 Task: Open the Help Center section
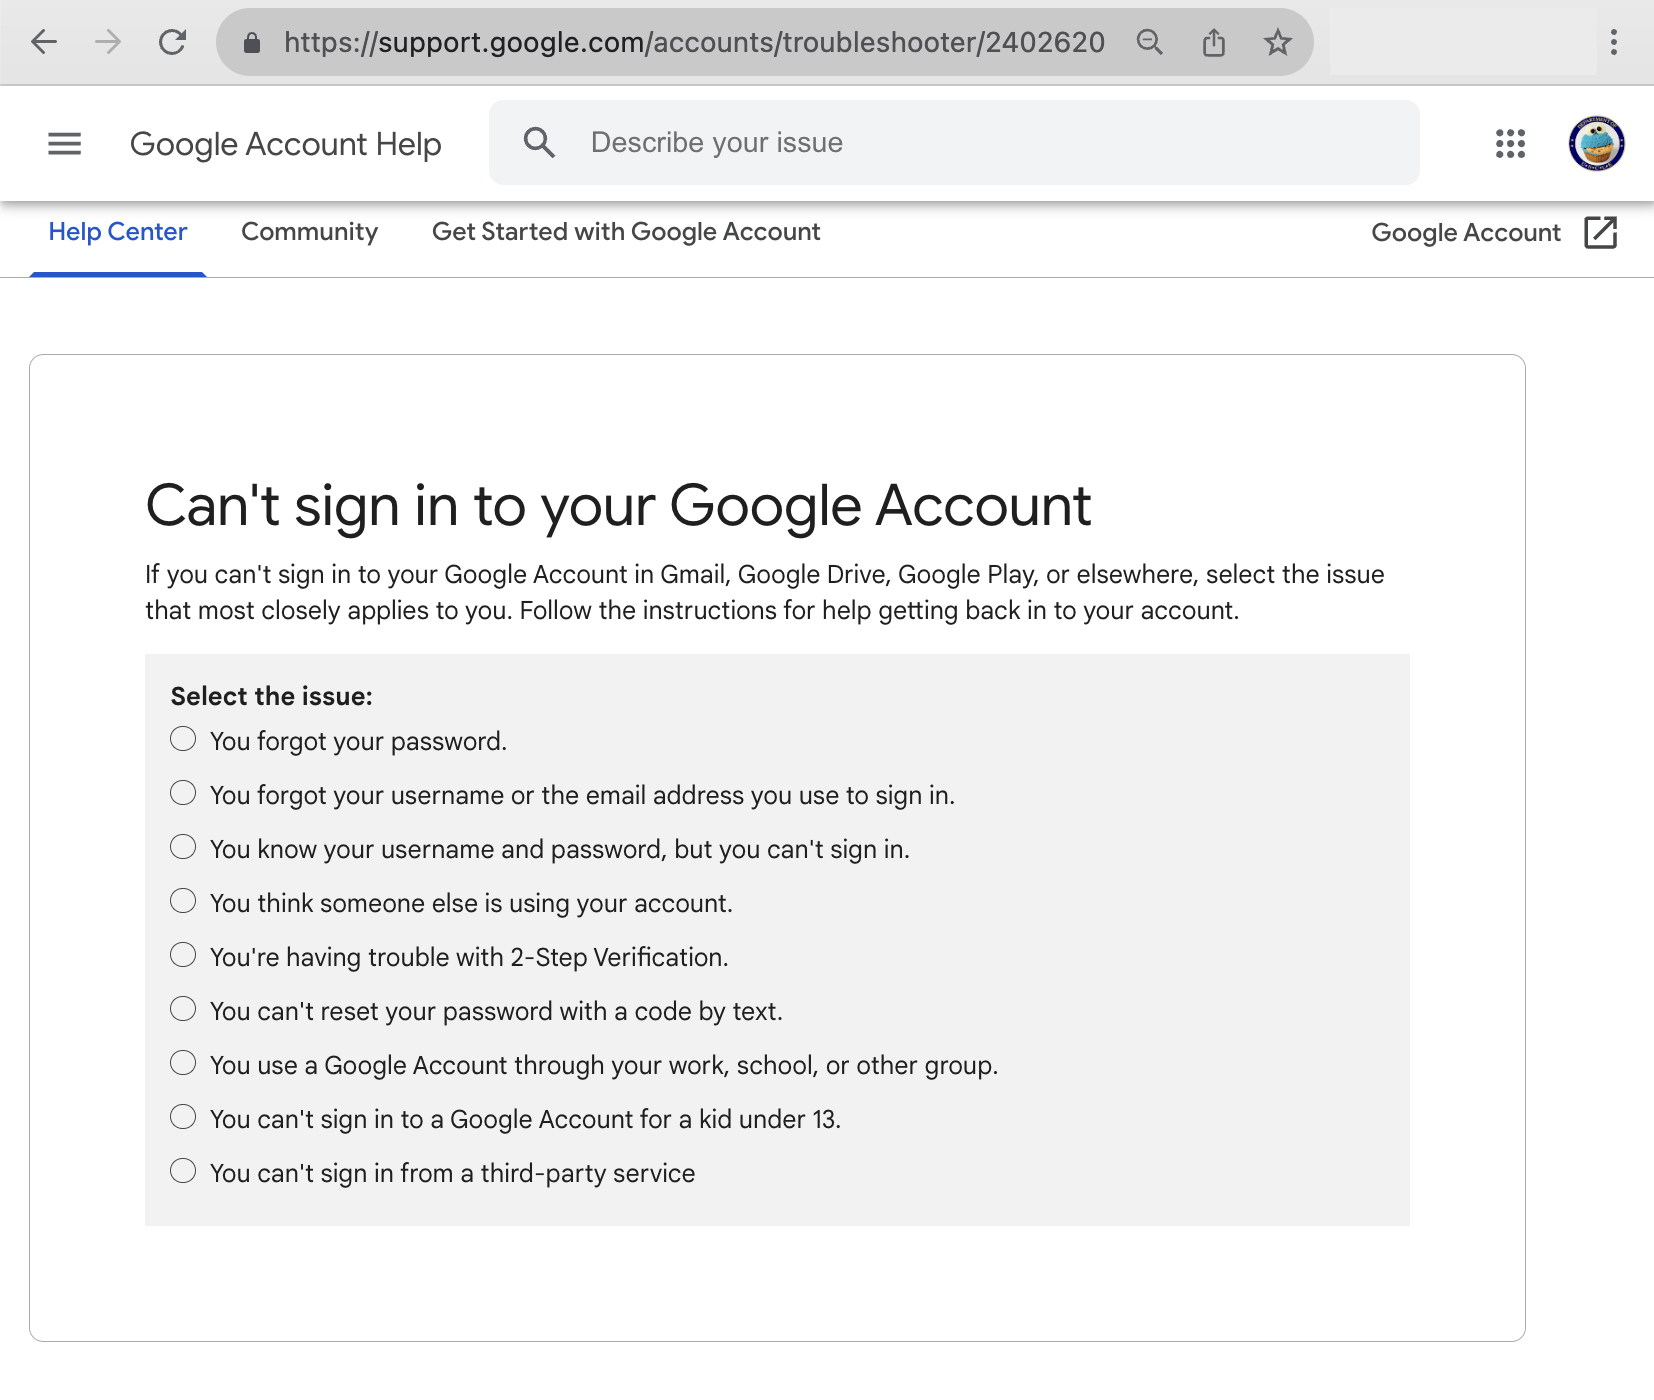pos(117,232)
